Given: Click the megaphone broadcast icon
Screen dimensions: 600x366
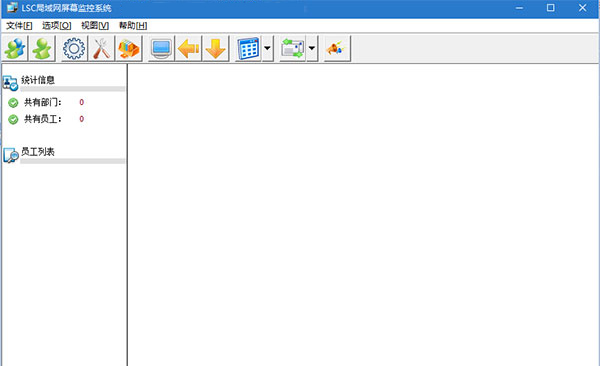Looking at the screenshot, I should [x=337, y=49].
